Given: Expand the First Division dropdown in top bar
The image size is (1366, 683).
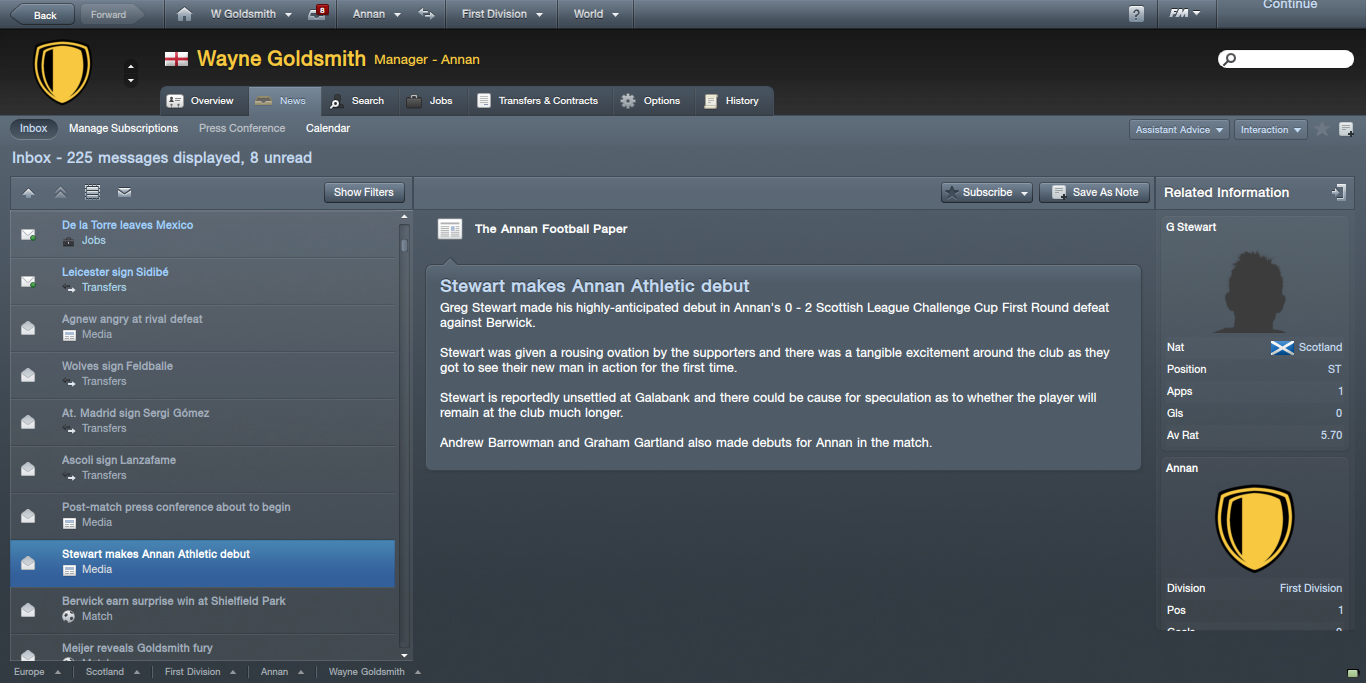Looking at the screenshot, I should pos(502,14).
